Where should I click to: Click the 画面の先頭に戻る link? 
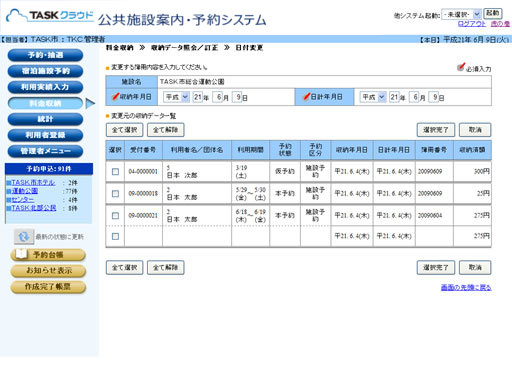(466, 287)
